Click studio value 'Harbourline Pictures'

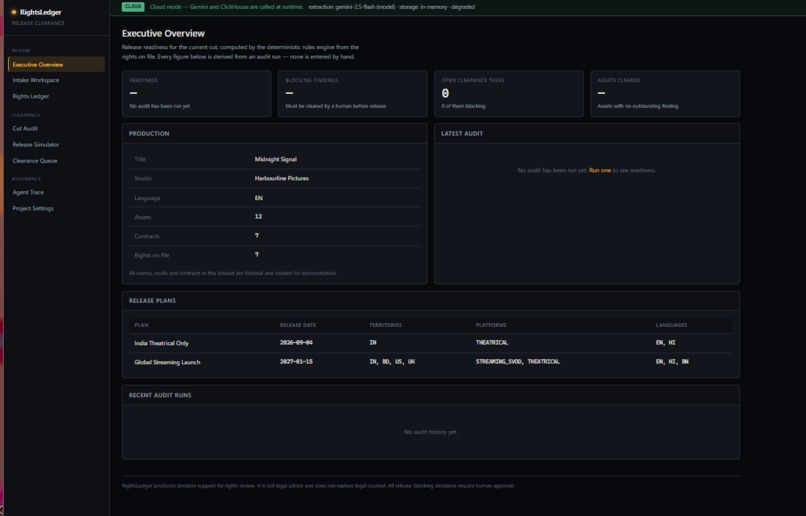(x=282, y=178)
